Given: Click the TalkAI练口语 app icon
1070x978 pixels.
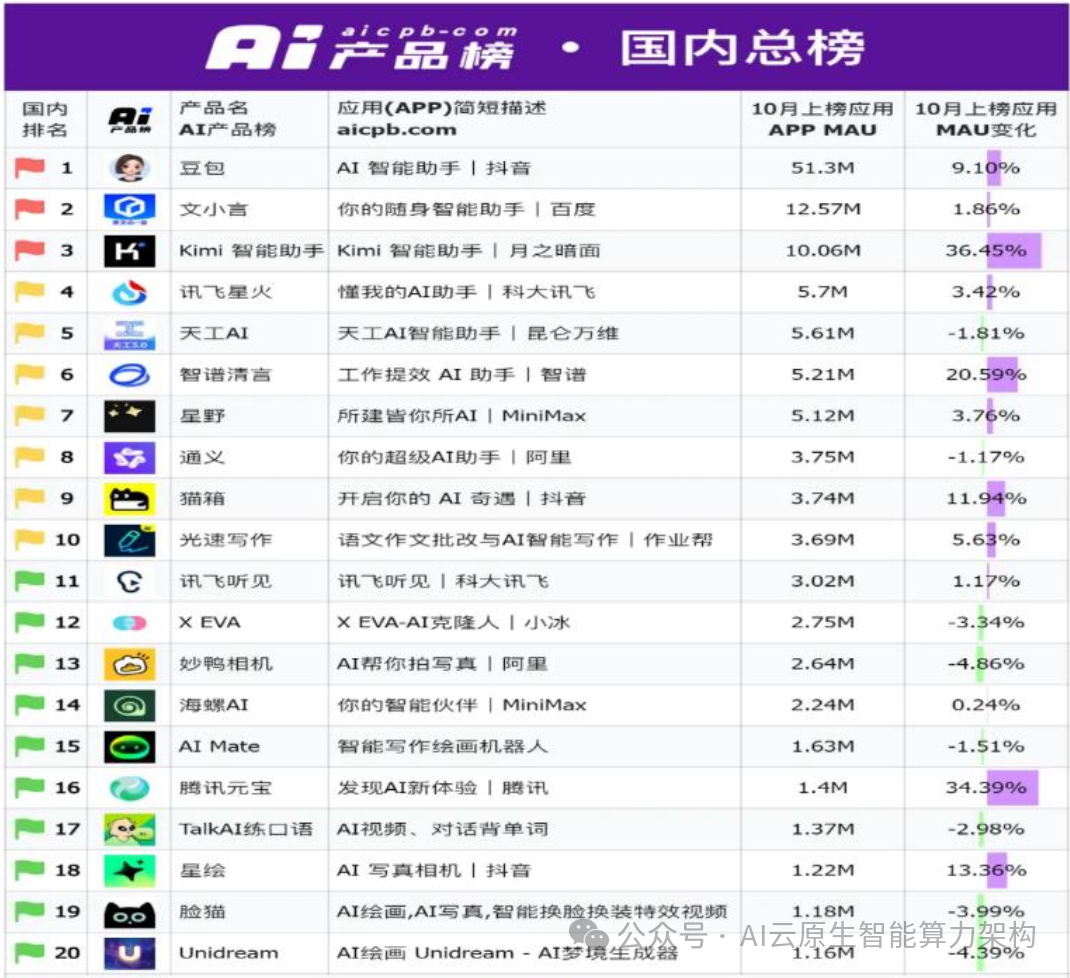Looking at the screenshot, I should tap(130, 829).
